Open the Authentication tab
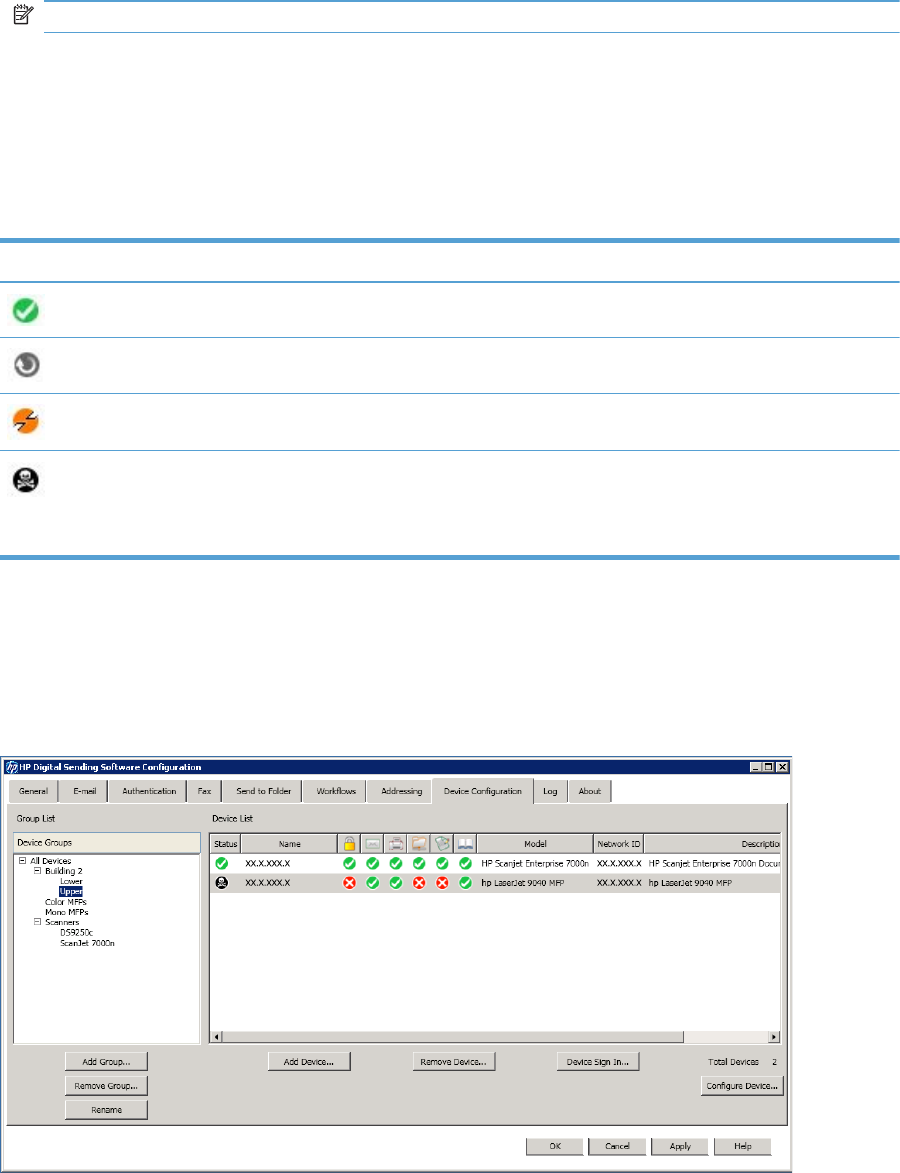Image resolution: width=900 pixels, height=1173 pixels. (x=149, y=791)
